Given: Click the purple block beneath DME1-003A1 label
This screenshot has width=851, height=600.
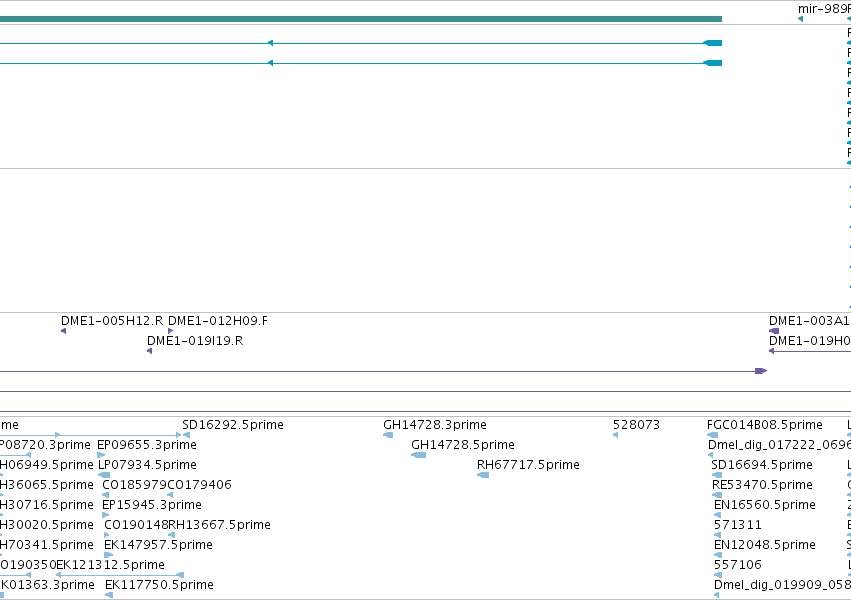Looking at the screenshot, I should pyautogui.click(x=774, y=331).
